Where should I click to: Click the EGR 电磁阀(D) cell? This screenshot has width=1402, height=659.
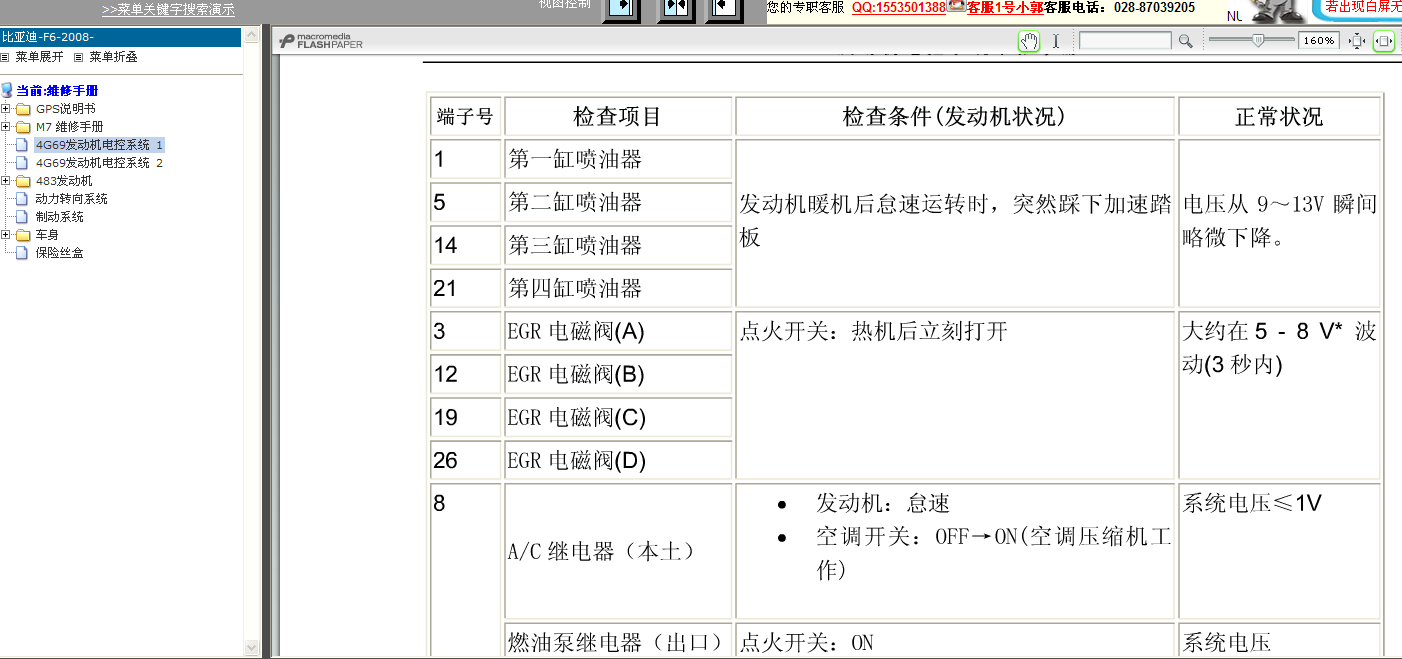click(618, 460)
